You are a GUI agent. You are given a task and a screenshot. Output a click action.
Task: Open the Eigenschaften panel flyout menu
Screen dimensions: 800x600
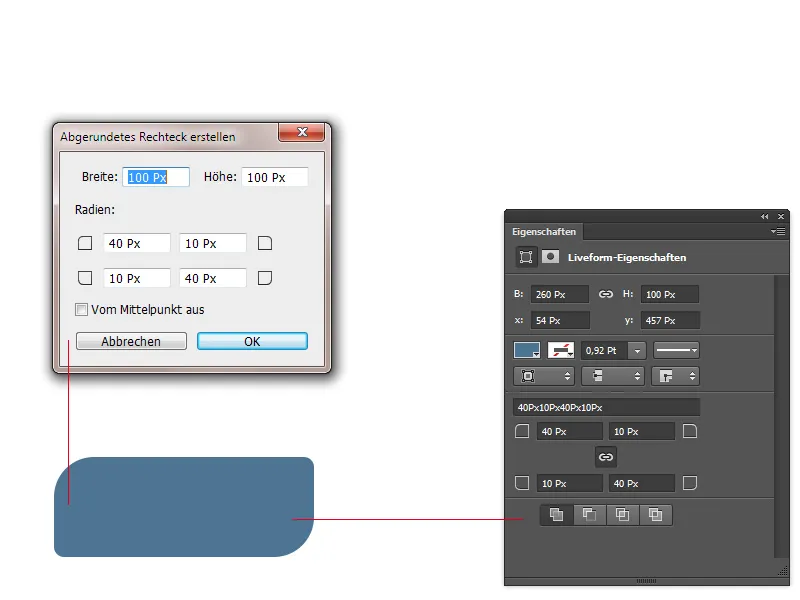[778, 232]
